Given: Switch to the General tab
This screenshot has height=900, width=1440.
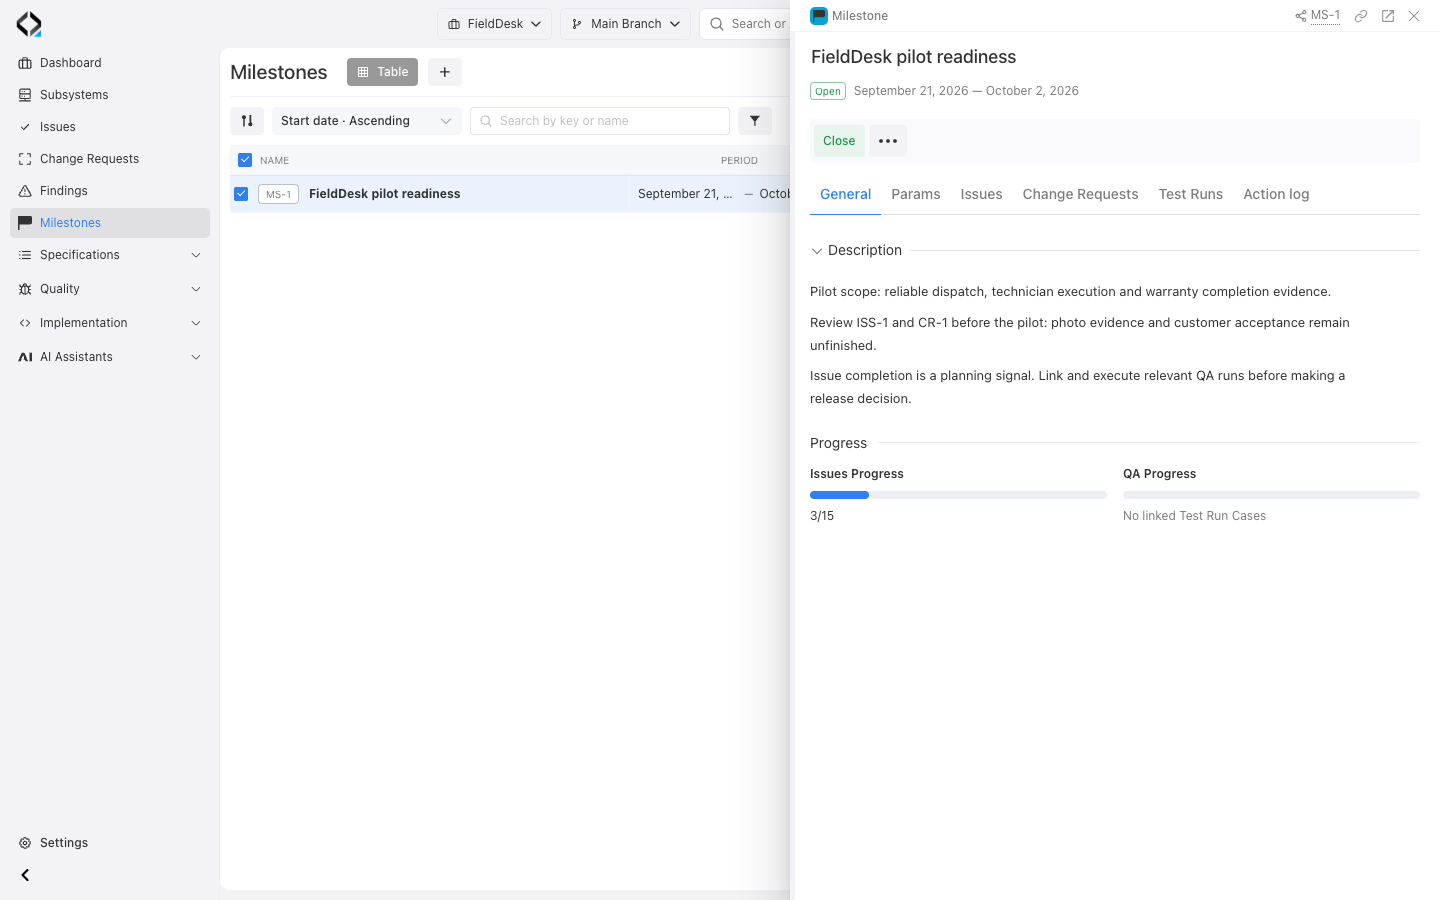Looking at the screenshot, I should [846, 194].
